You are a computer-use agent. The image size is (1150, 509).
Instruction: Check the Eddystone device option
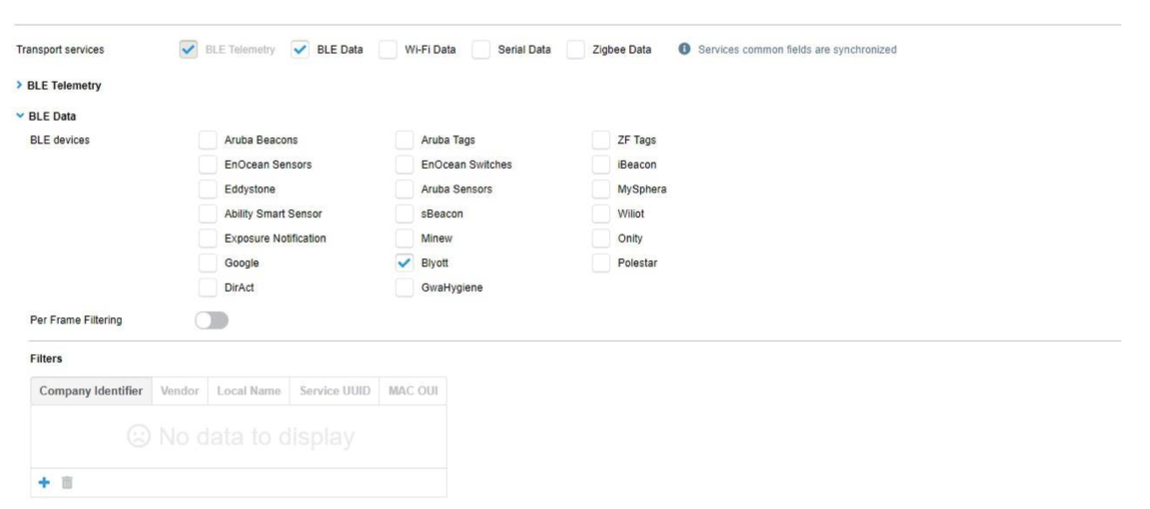click(x=208, y=189)
